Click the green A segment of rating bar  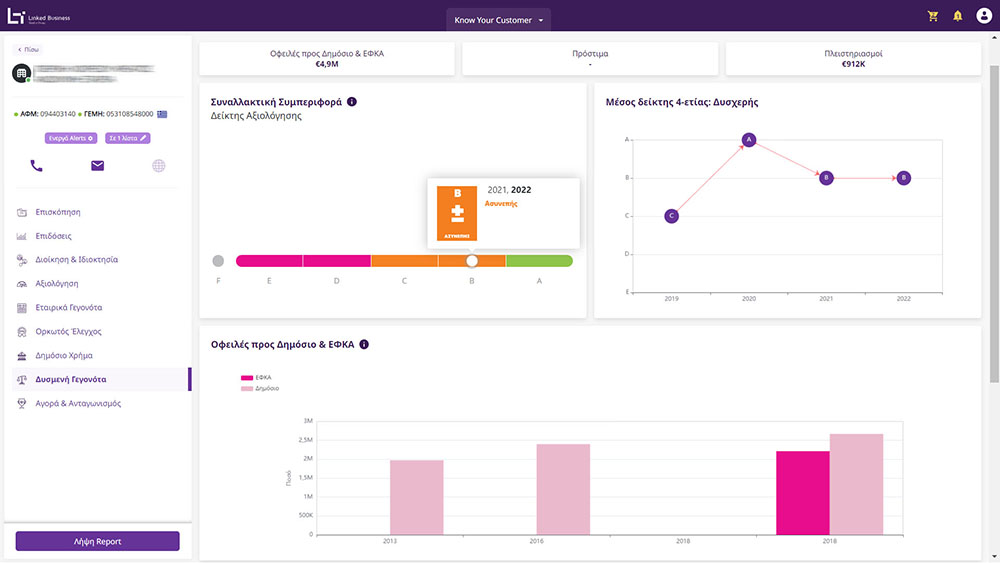[x=540, y=261]
